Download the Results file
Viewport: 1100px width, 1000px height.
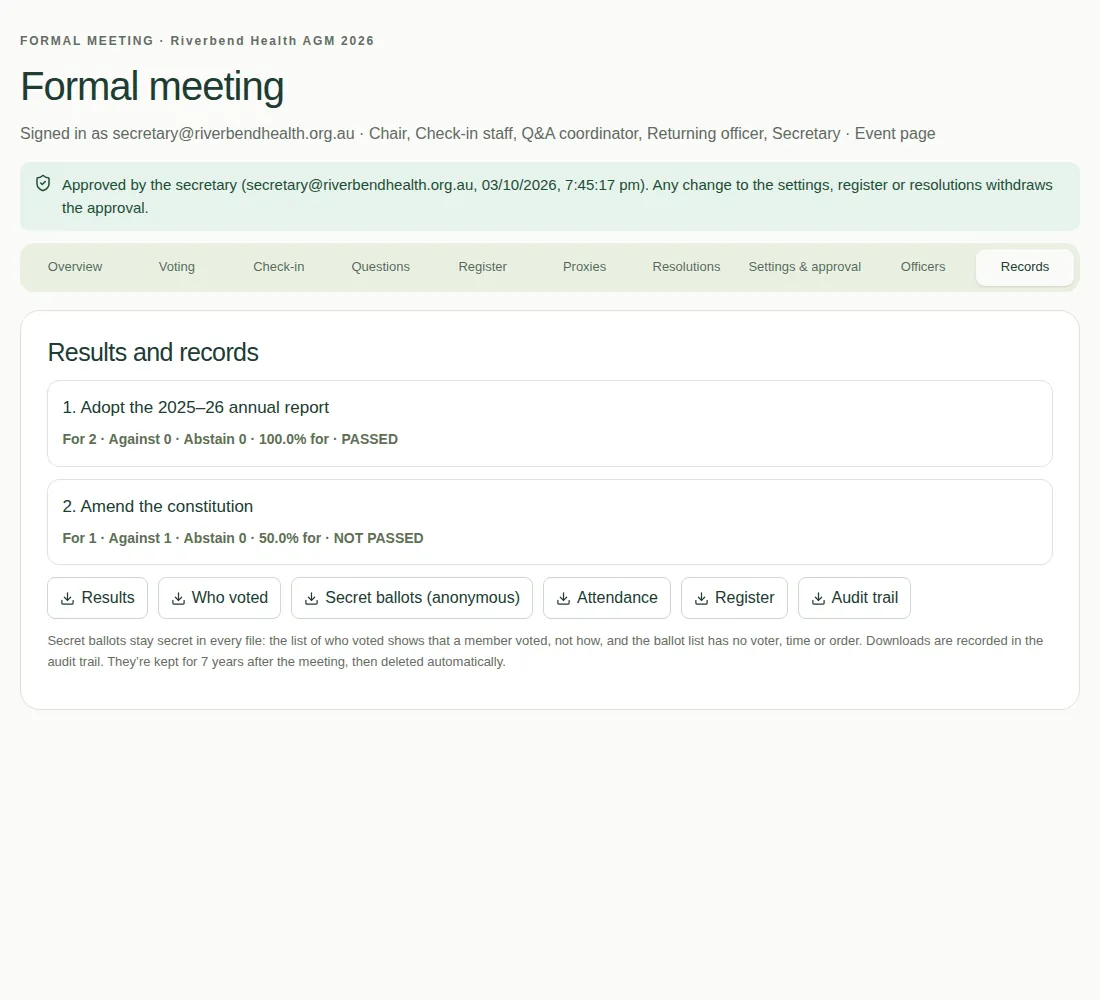(98, 598)
